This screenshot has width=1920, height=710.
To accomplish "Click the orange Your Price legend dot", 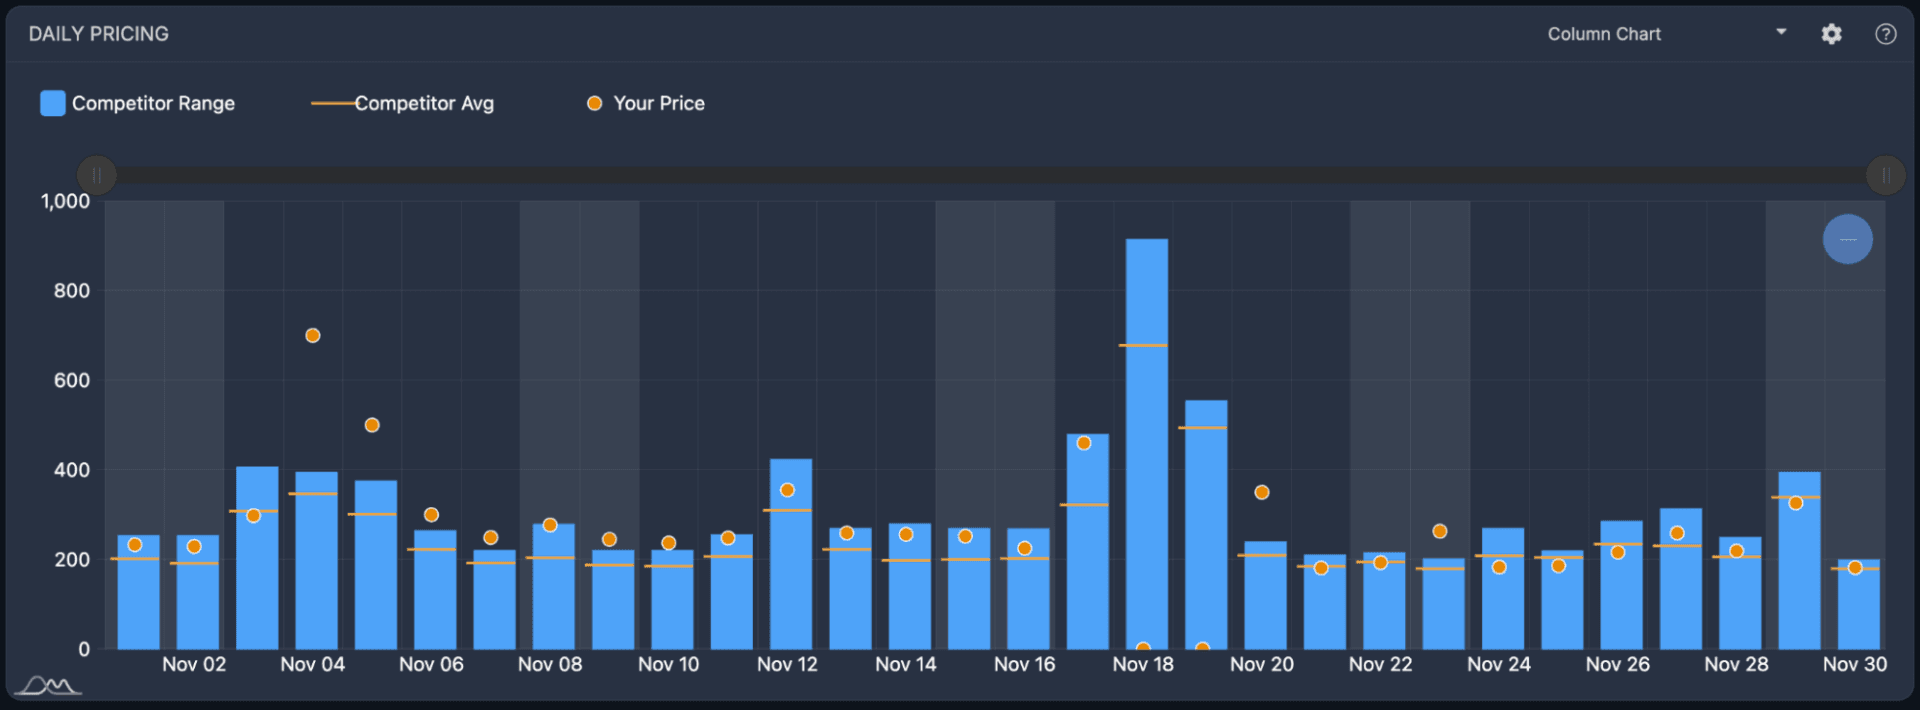I will coord(594,103).
